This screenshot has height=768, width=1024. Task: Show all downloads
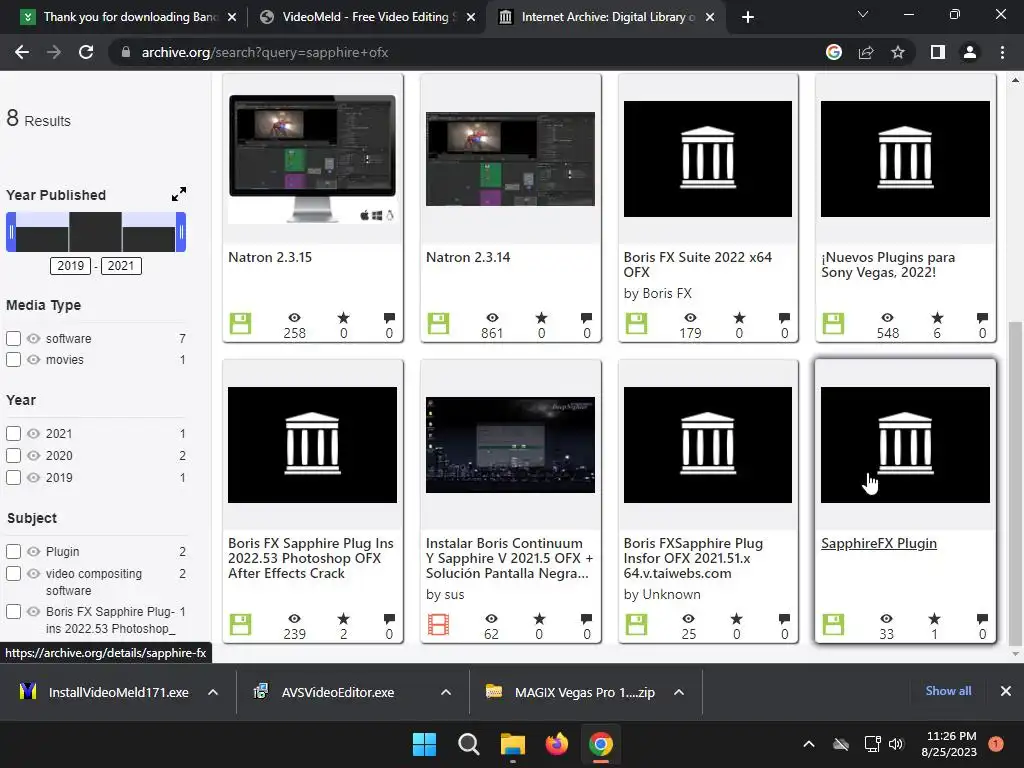[948, 691]
